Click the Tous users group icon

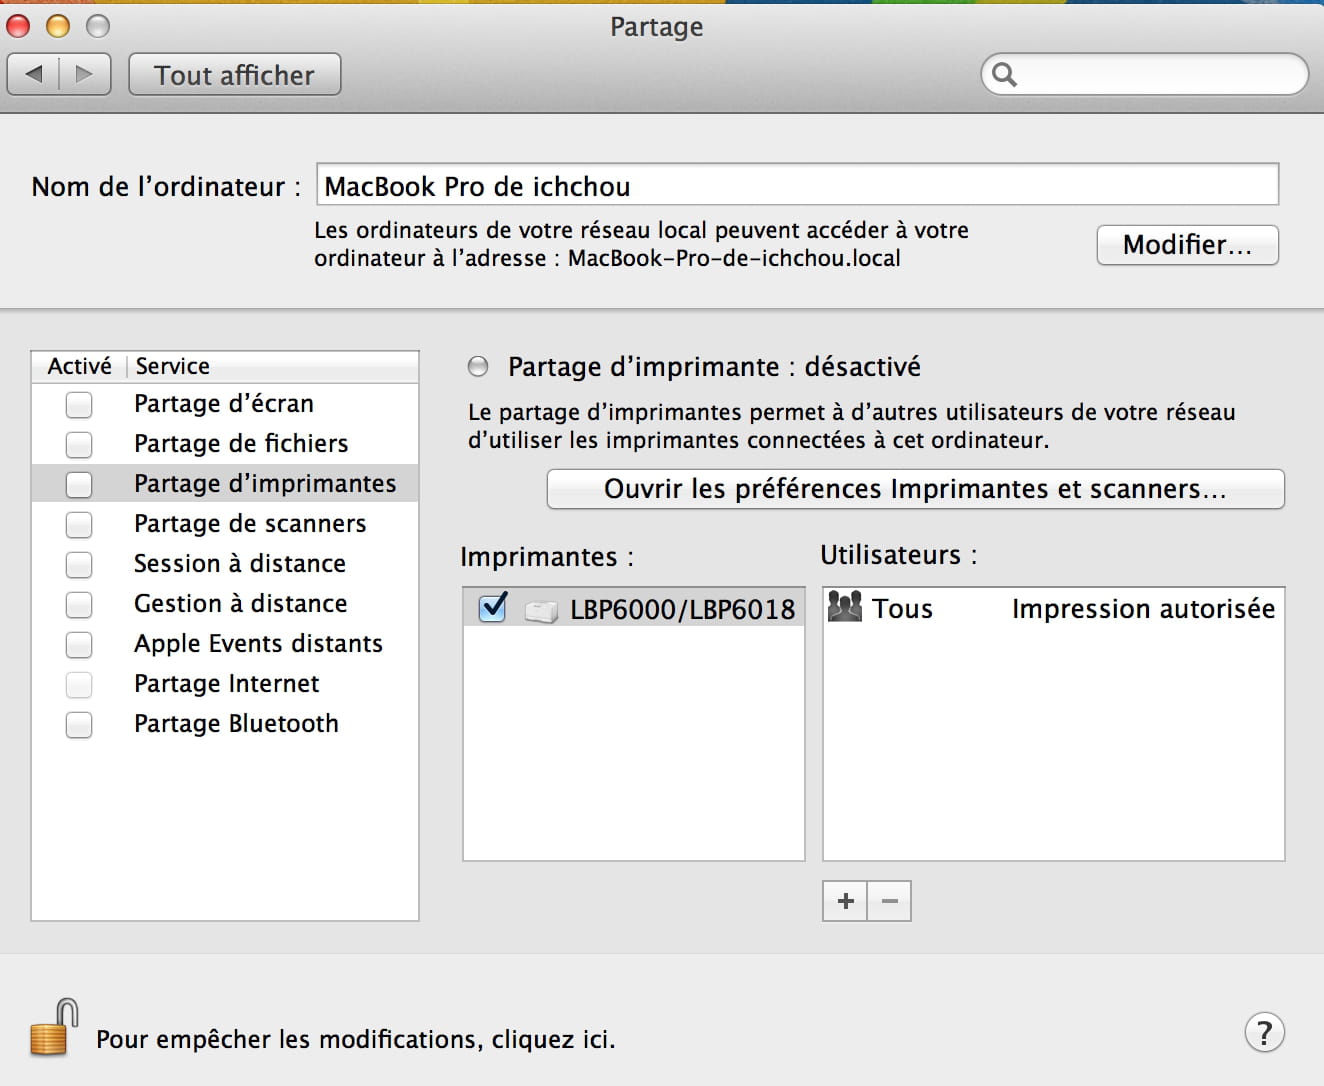click(x=845, y=607)
